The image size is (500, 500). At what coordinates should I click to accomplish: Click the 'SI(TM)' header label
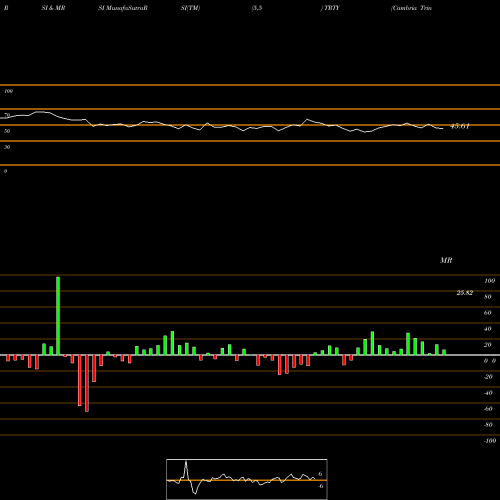(x=190, y=8)
